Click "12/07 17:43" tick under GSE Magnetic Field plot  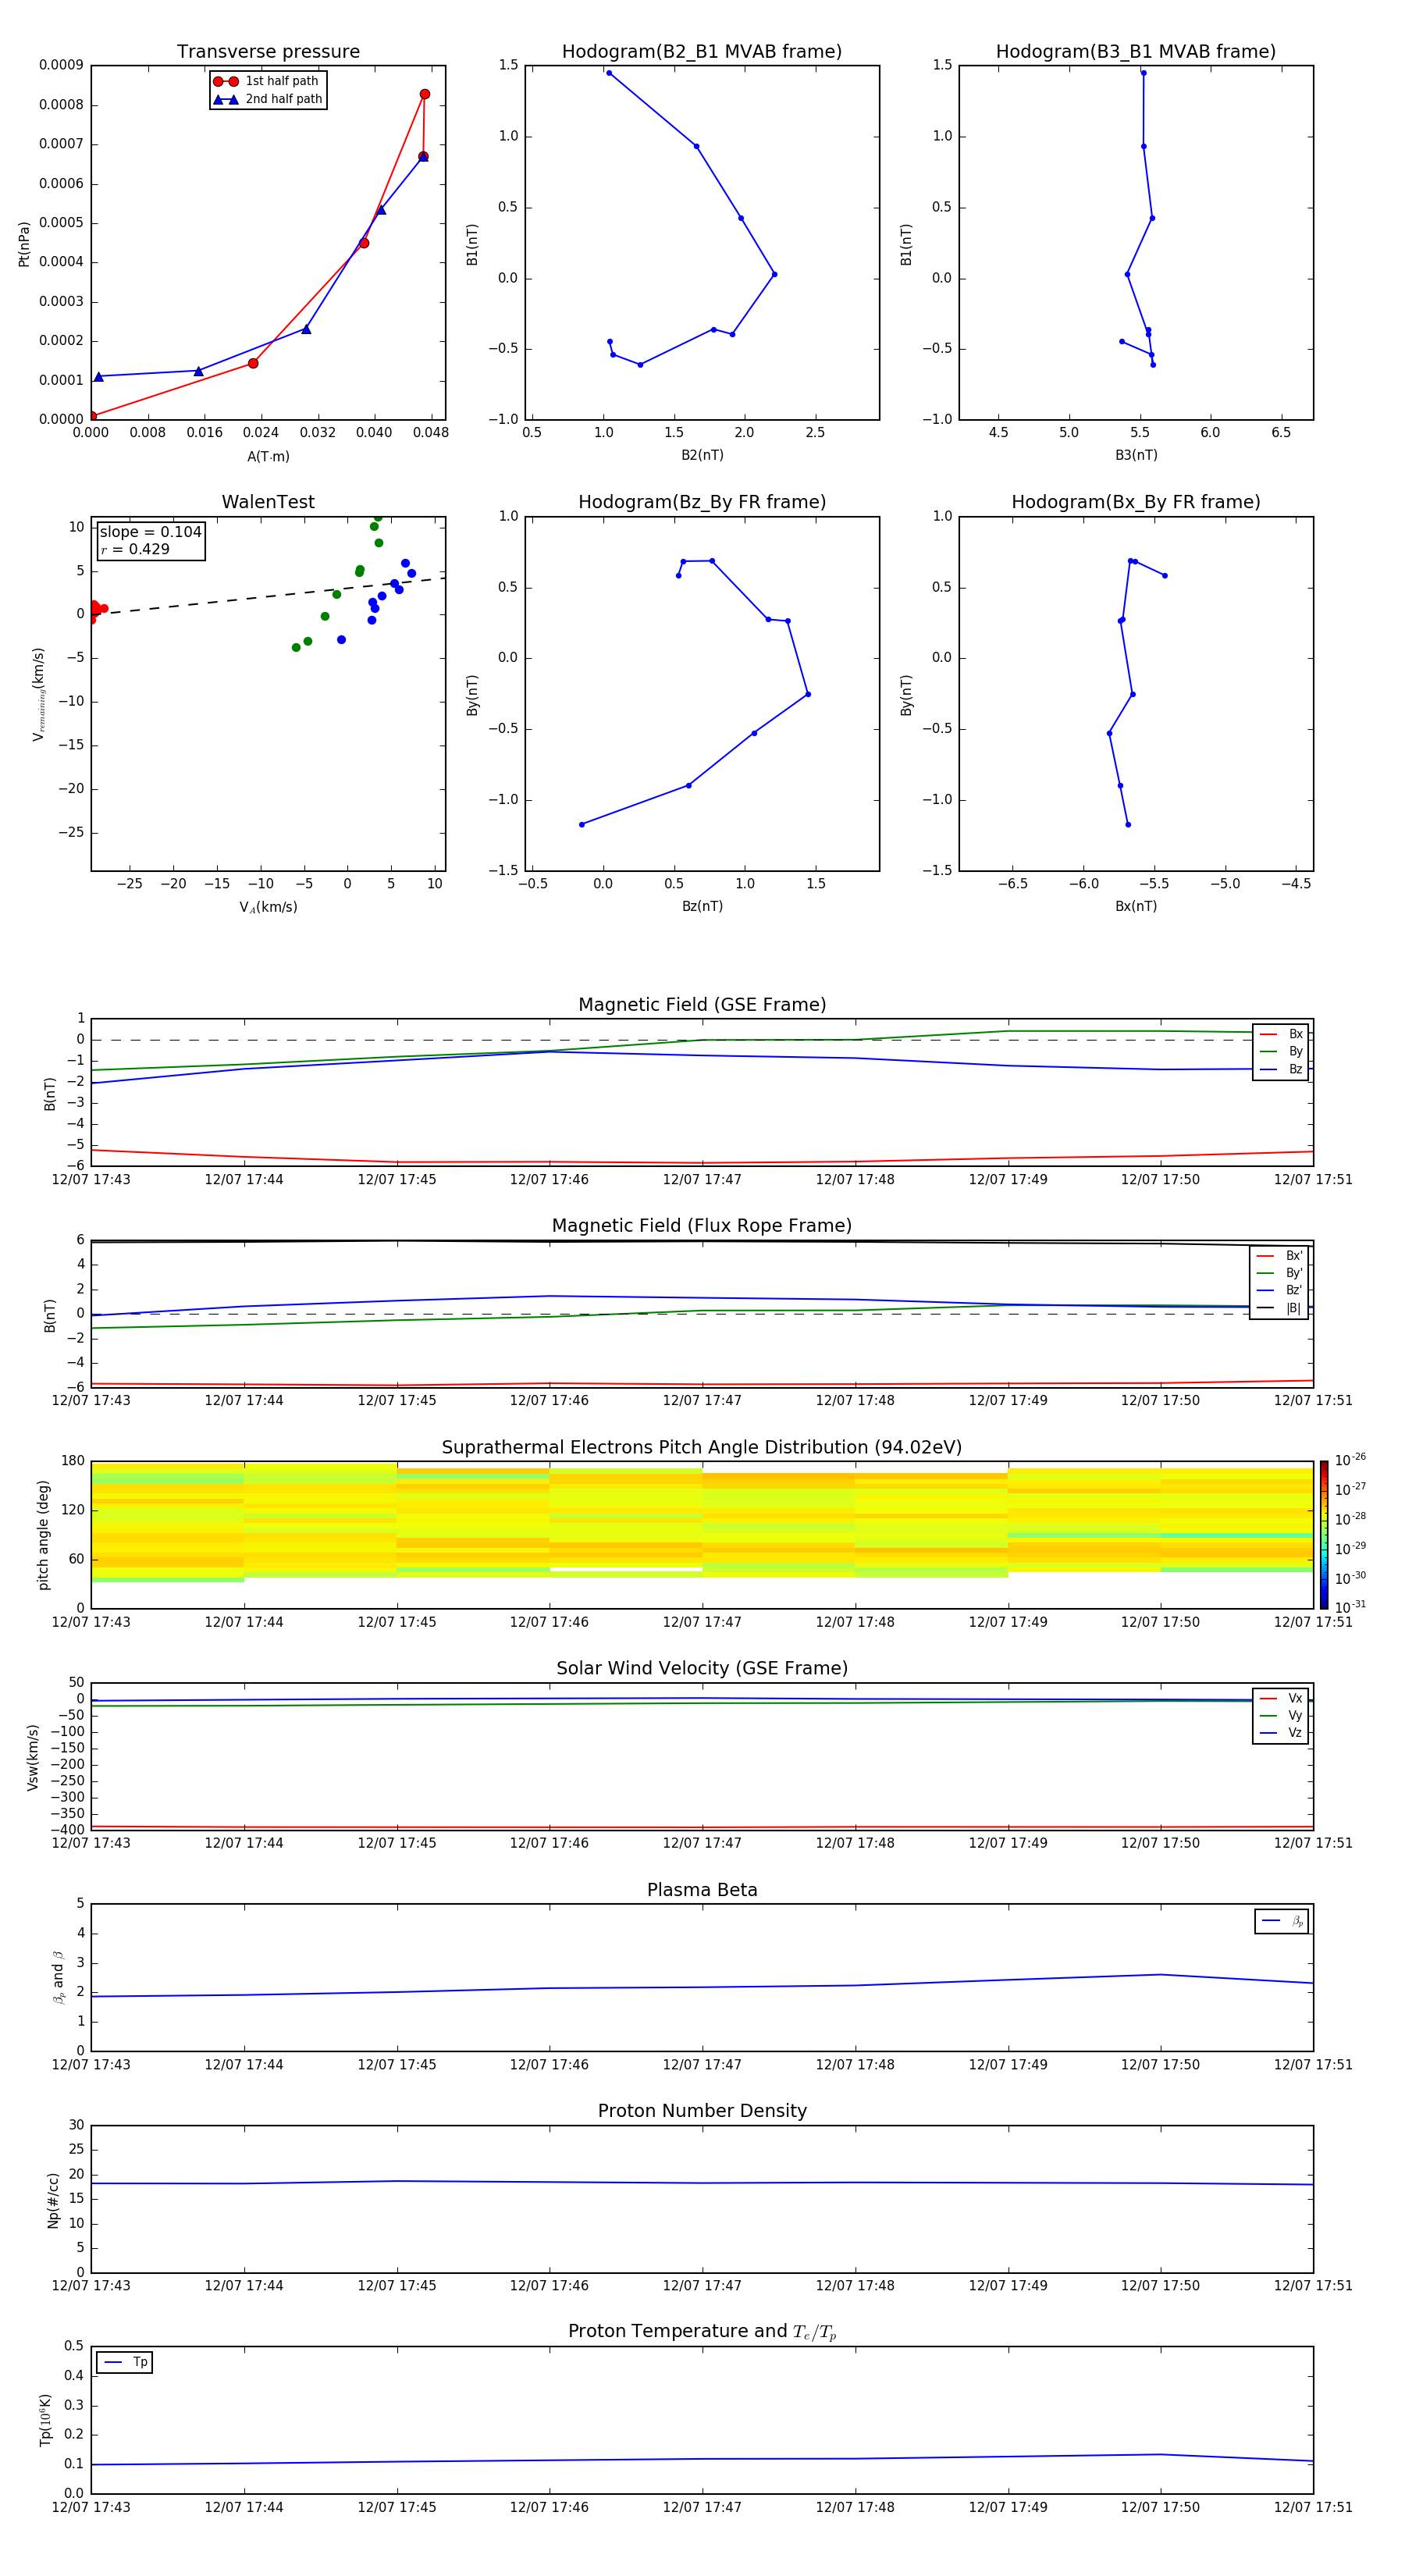click(91, 1180)
